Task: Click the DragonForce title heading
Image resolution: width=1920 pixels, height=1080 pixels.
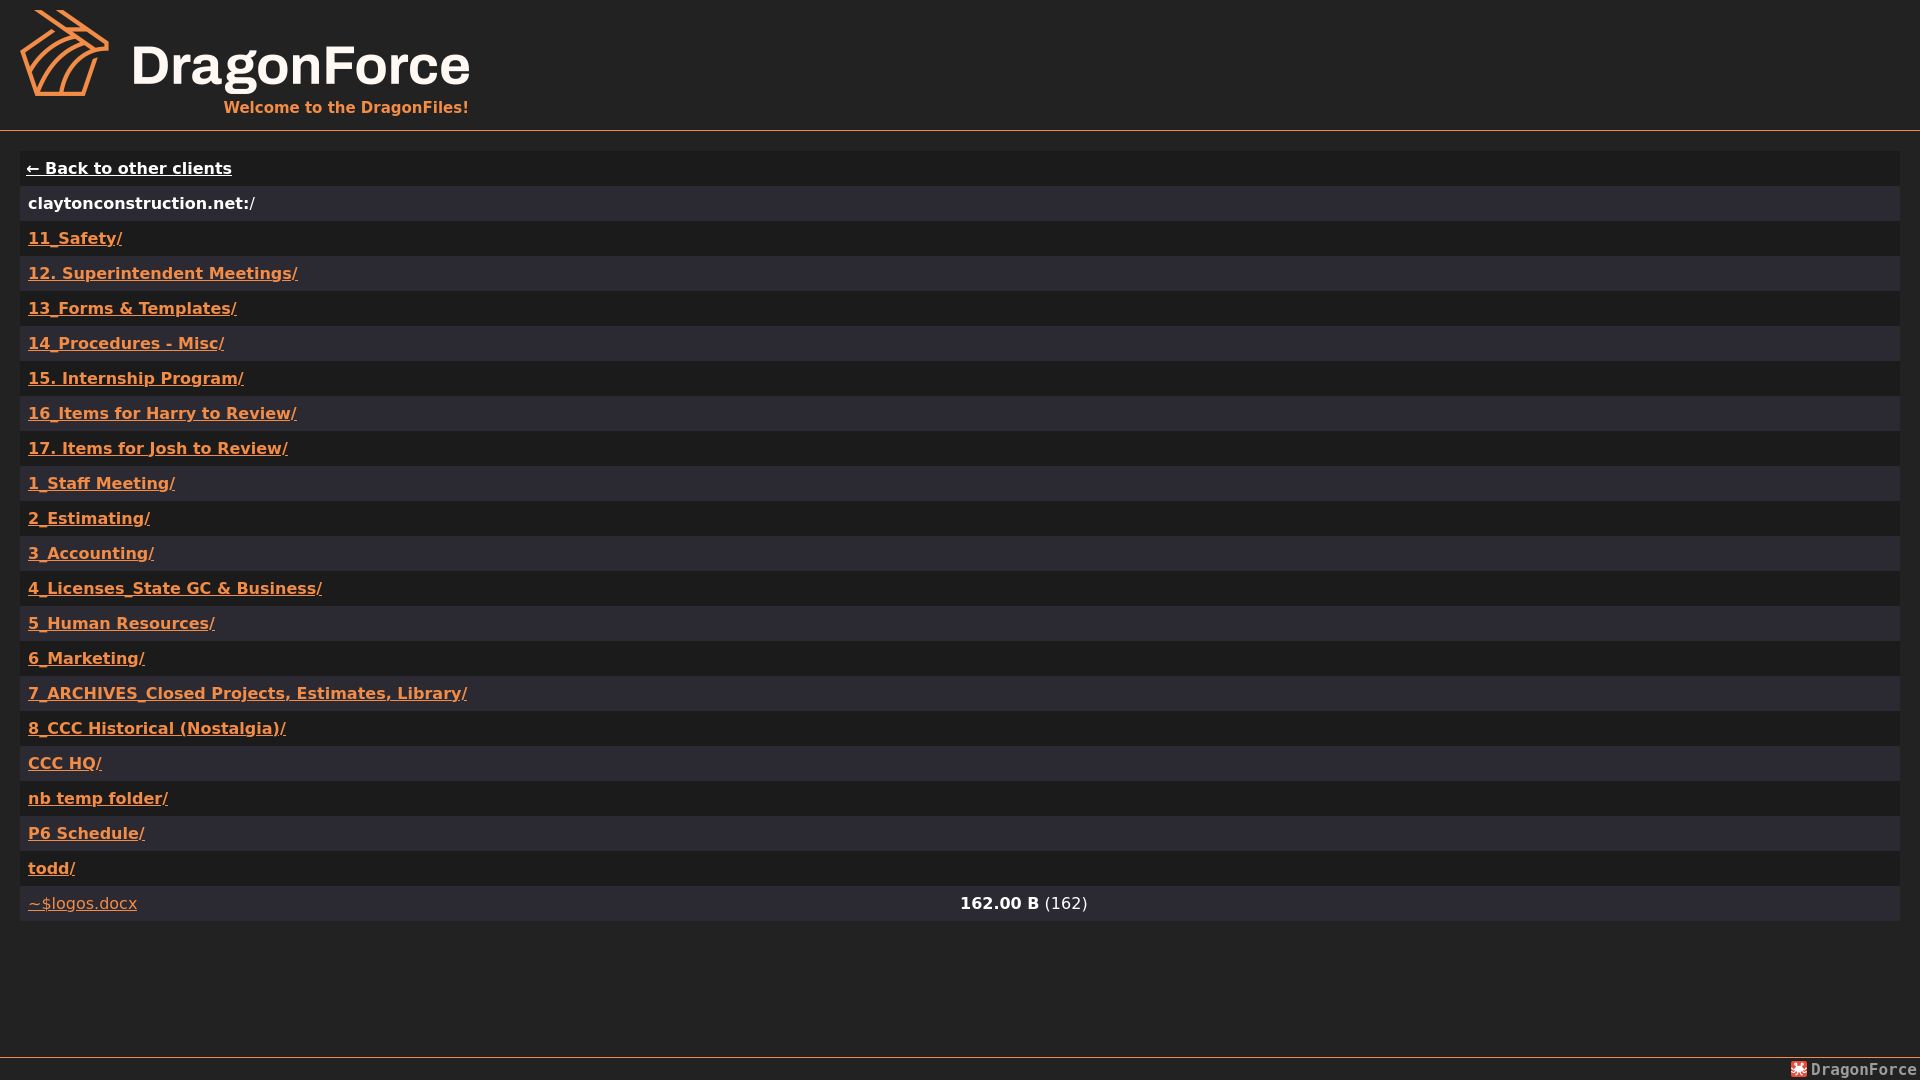Action: (x=300, y=66)
